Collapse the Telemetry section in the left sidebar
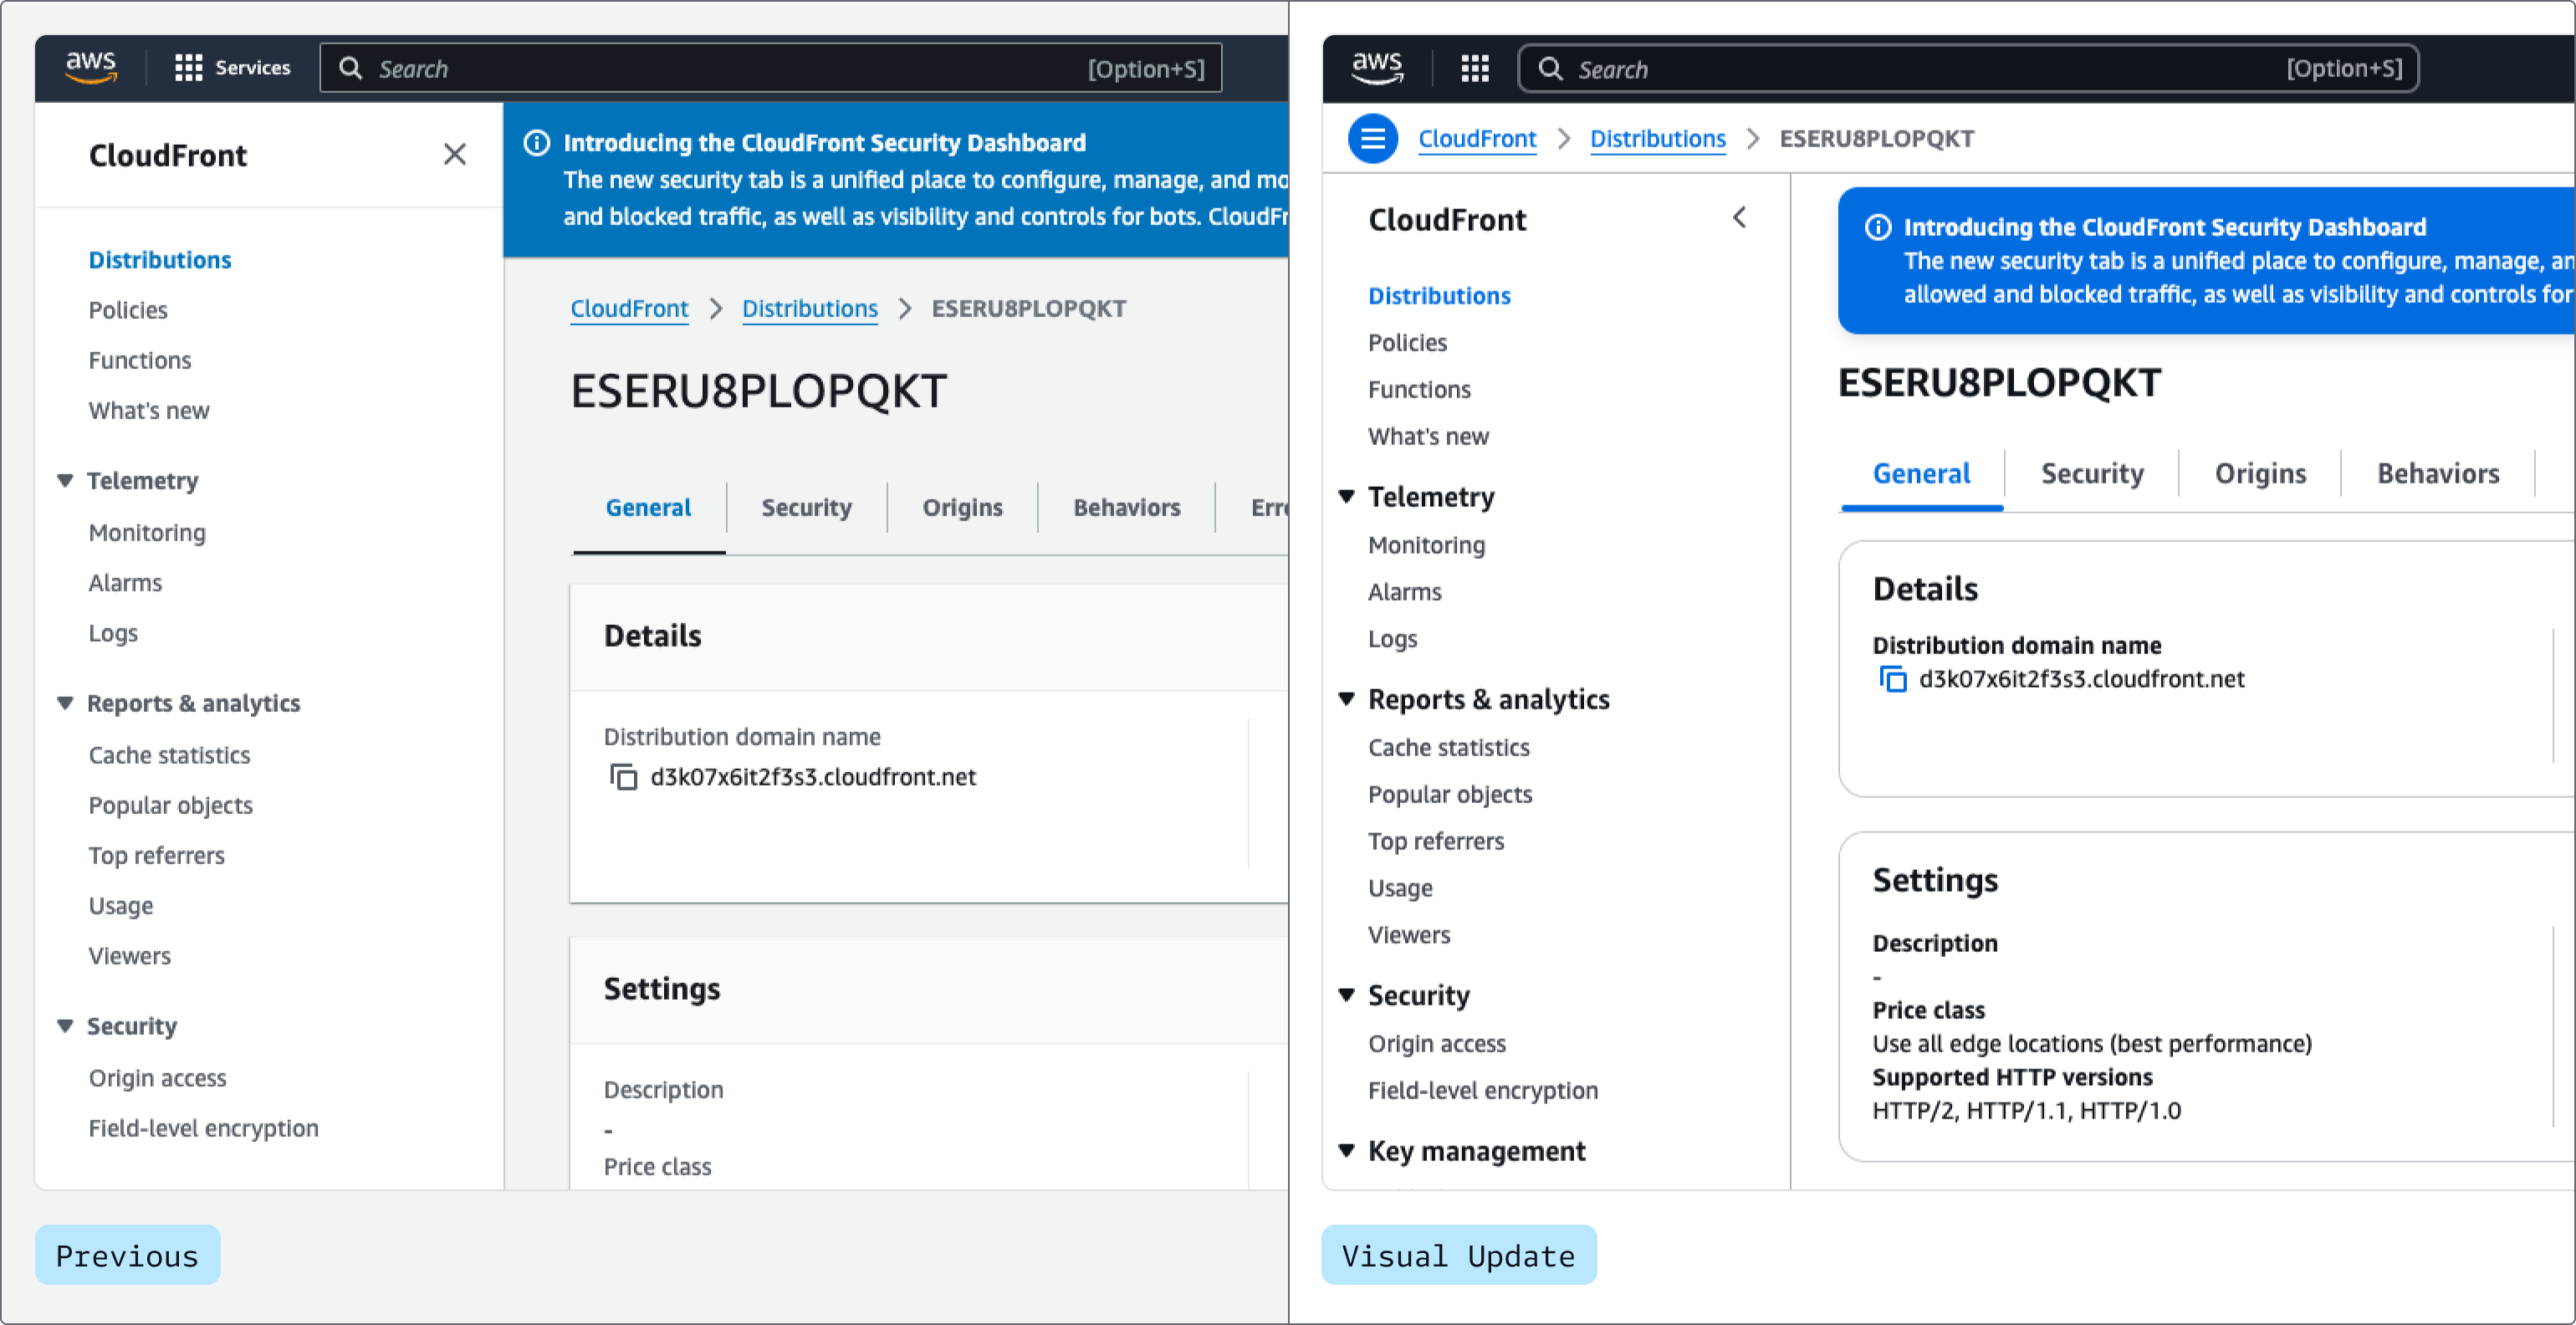This screenshot has width=2576, height=1325. 66,481
